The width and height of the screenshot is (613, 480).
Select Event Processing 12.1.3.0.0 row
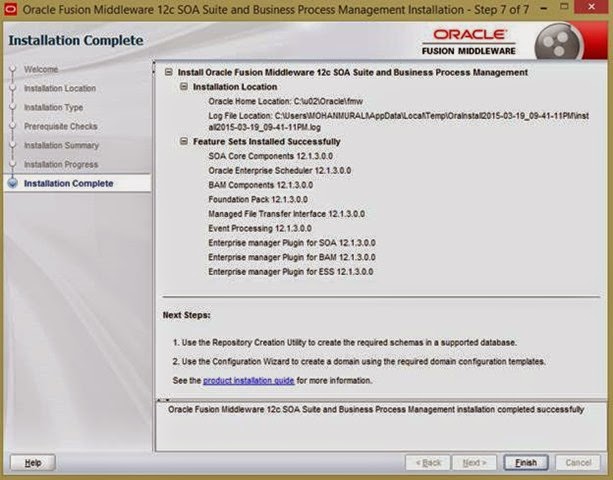(260, 228)
